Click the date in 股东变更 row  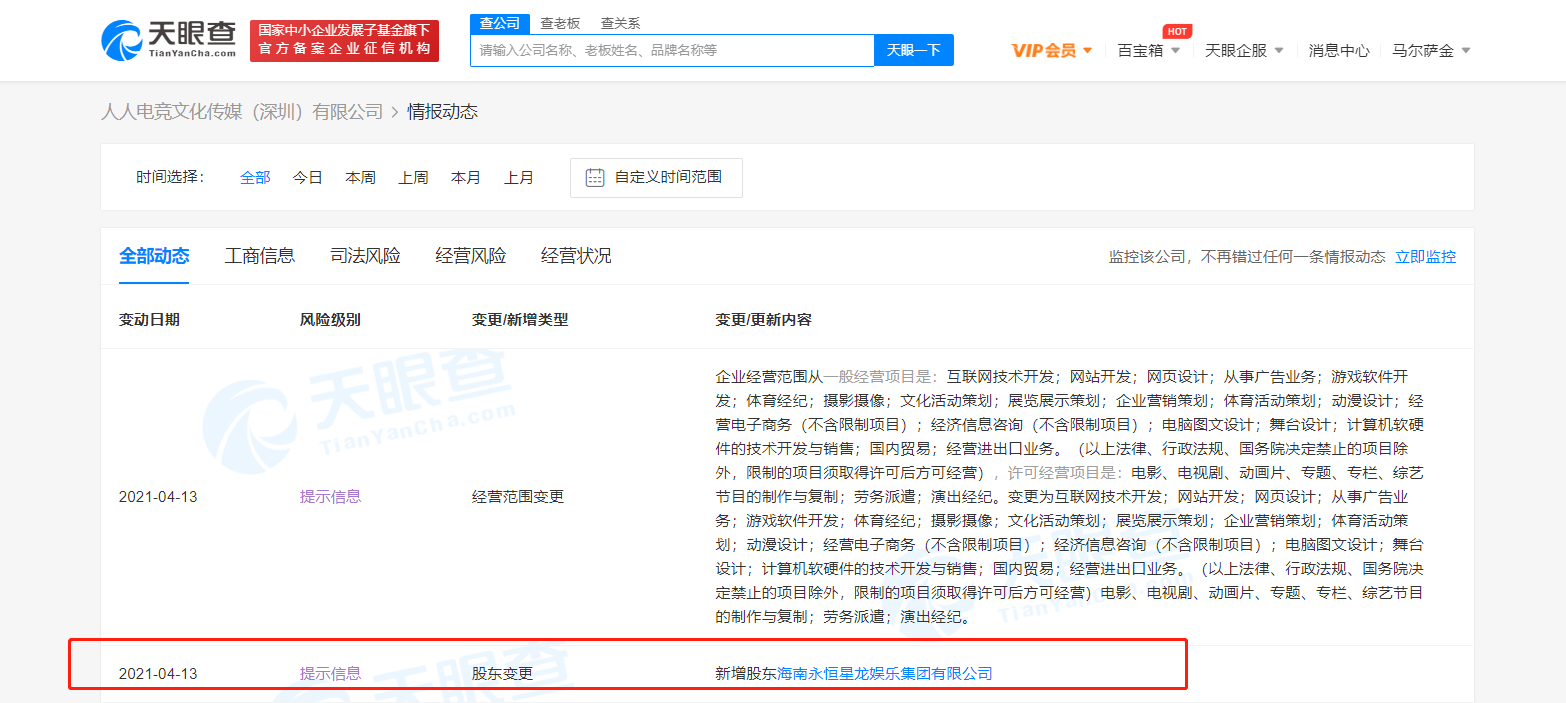[158, 674]
